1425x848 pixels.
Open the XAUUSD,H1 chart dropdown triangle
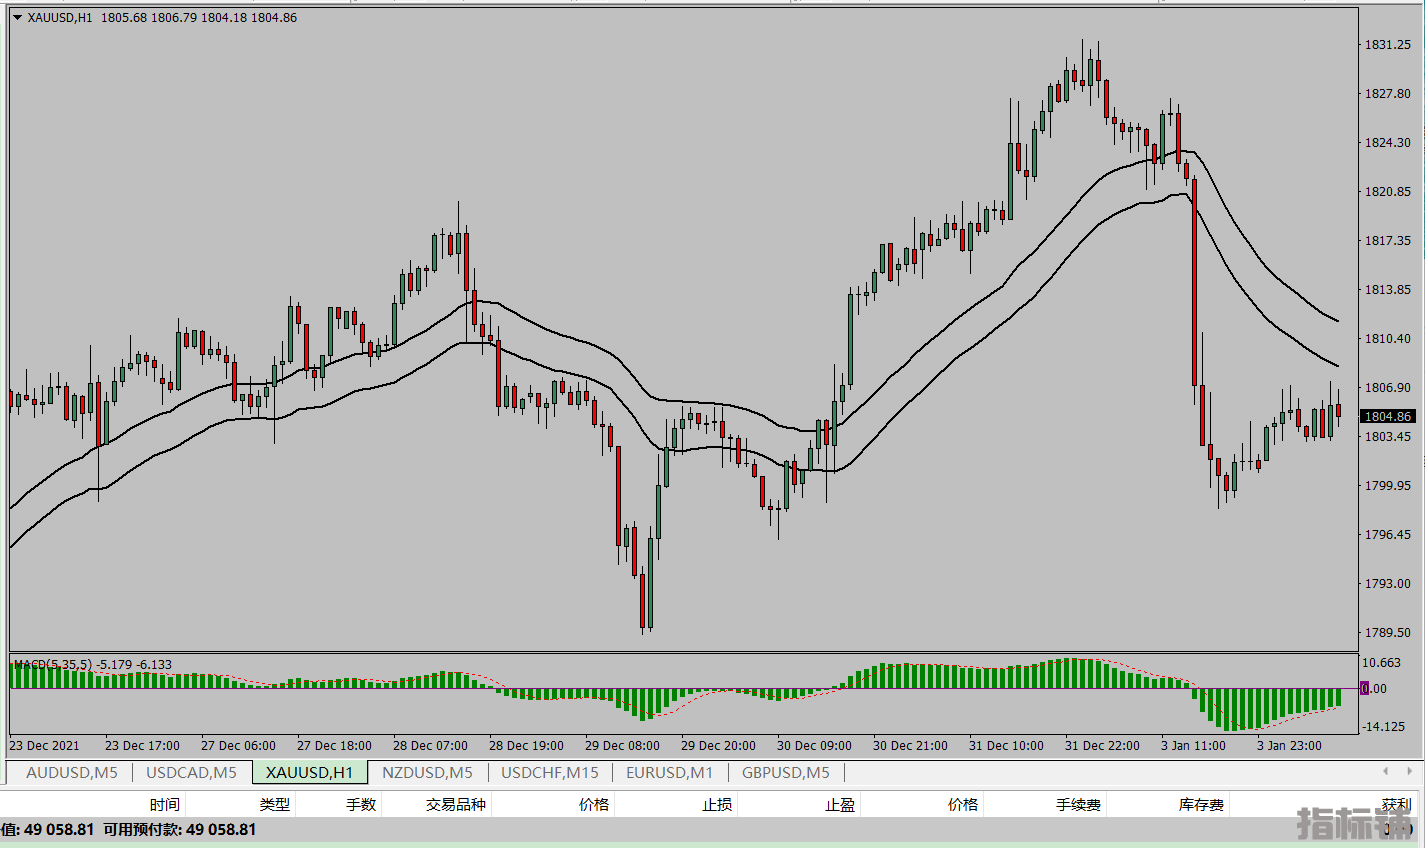tap(17, 18)
